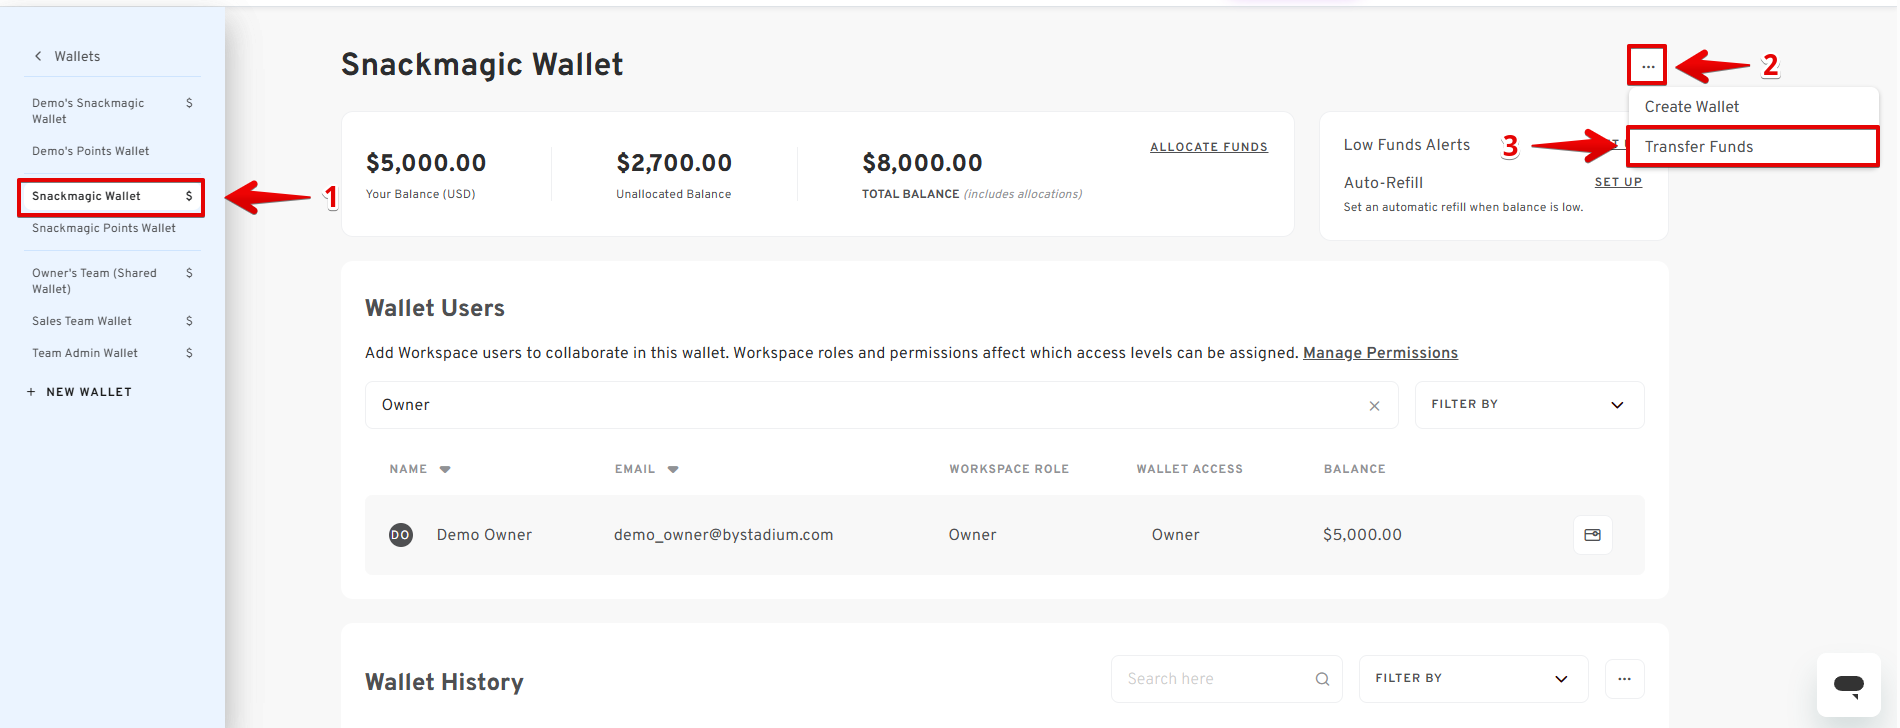Select Sales Team Wallet in the sidebar
Viewport: 1900px width, 728px height.
[82, 321]
